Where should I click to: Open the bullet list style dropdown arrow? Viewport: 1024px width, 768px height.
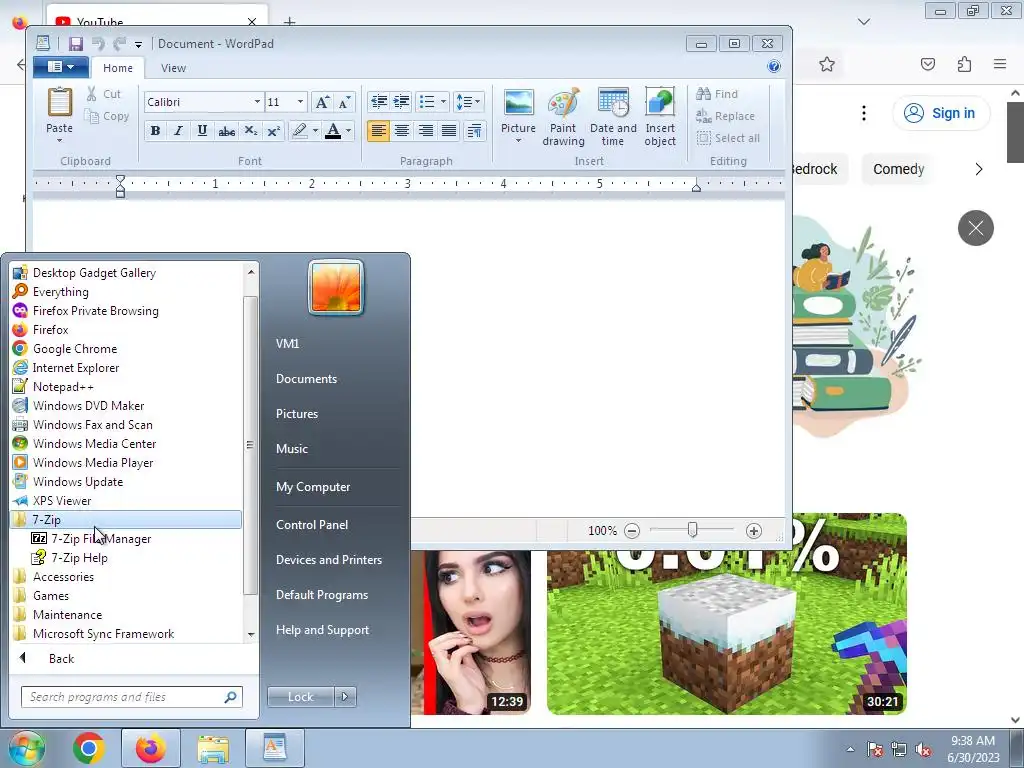click(x=443, y=101)
